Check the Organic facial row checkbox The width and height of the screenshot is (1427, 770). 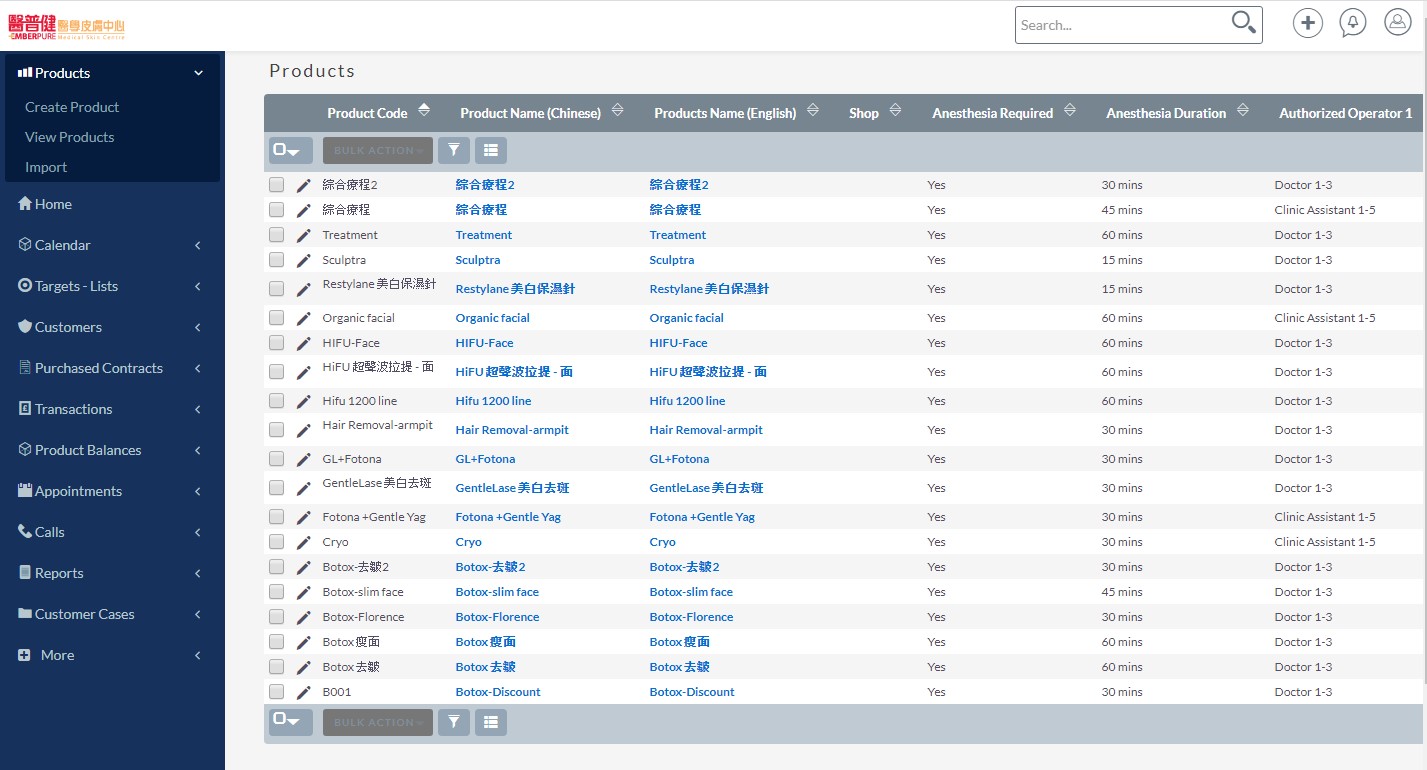(276, 318)
